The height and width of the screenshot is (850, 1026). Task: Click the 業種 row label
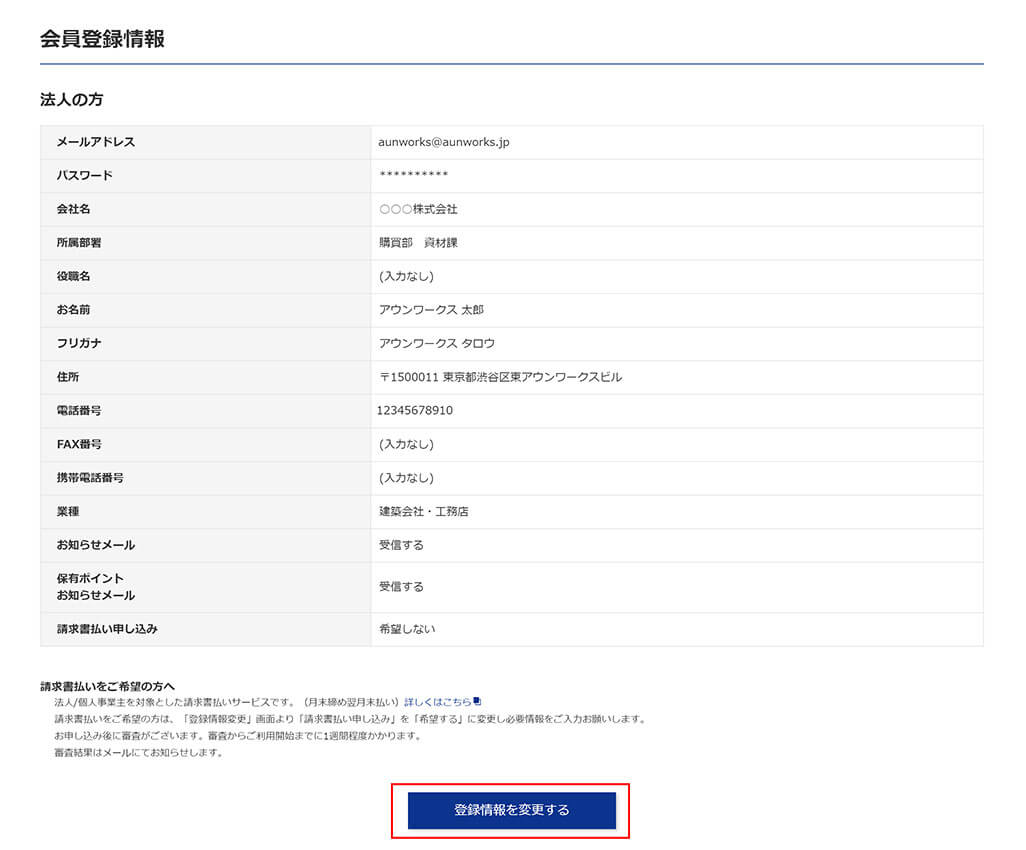pyautogui.click(x=67, y=511)
